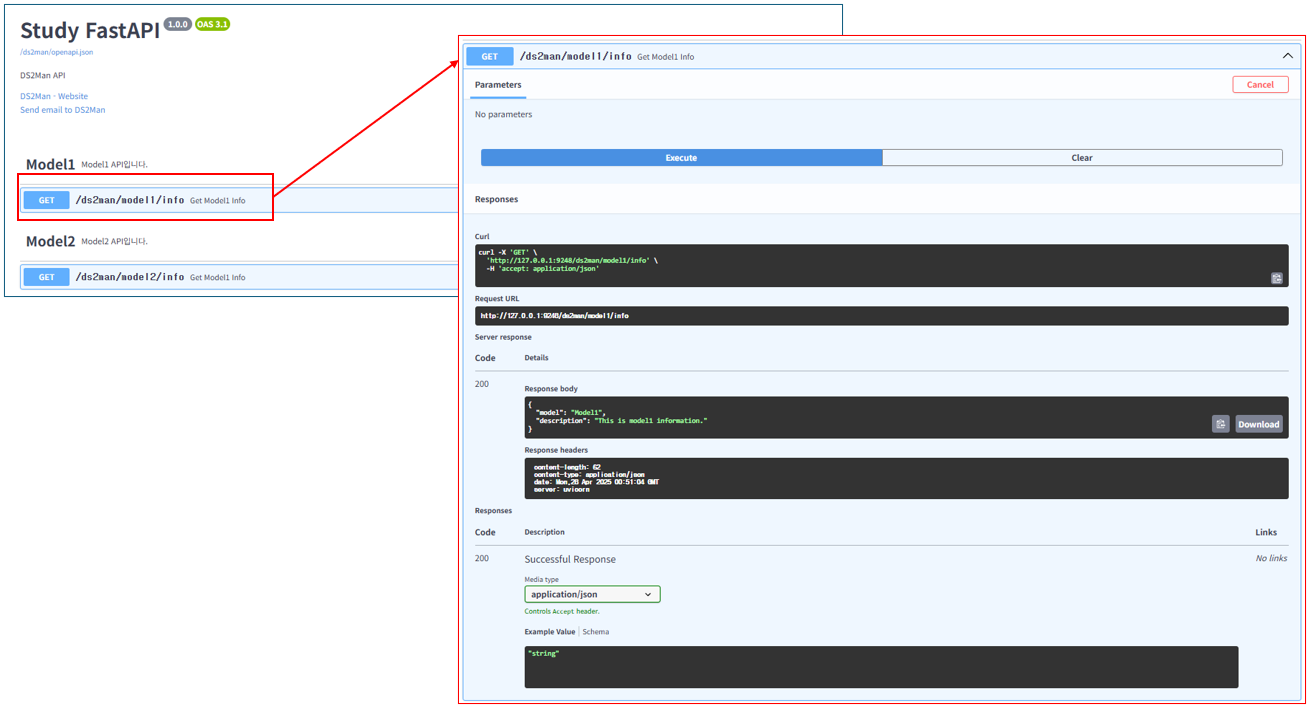This screenshot has height=711, width=1313.
Task: Click the OAS 3.1 badge
Action: point(212,24)
